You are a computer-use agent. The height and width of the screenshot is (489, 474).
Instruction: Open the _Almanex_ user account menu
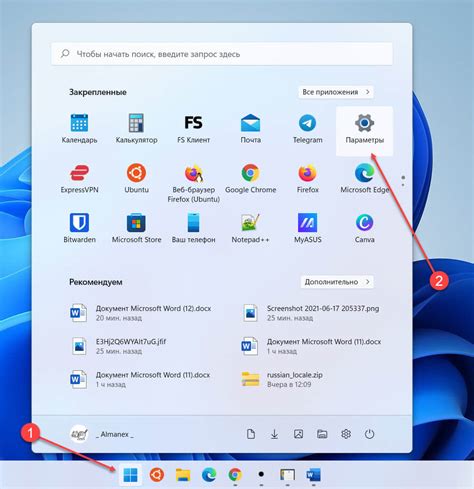pos(102,434)
